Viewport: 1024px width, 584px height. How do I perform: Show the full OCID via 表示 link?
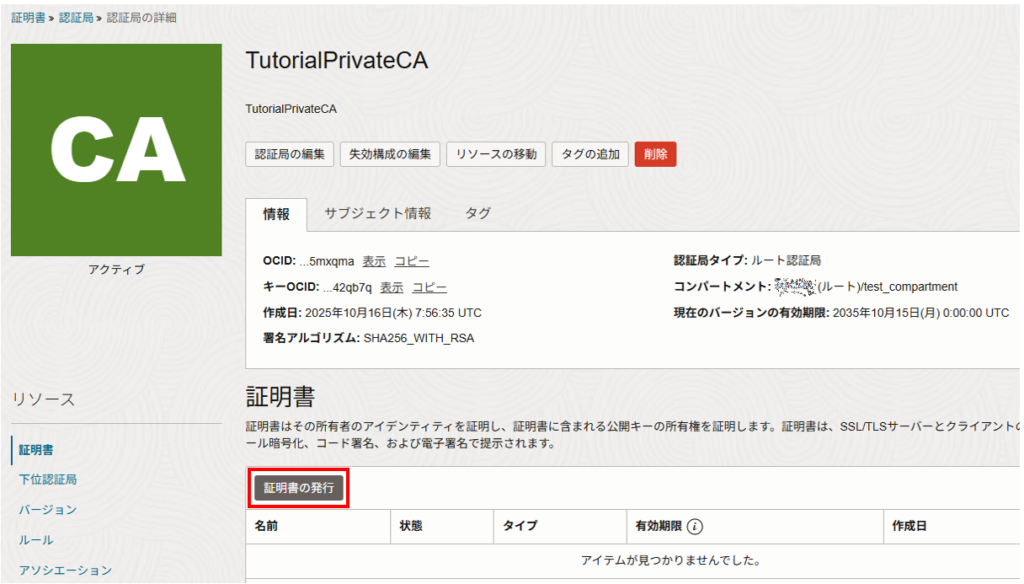(x=374, y=261)
